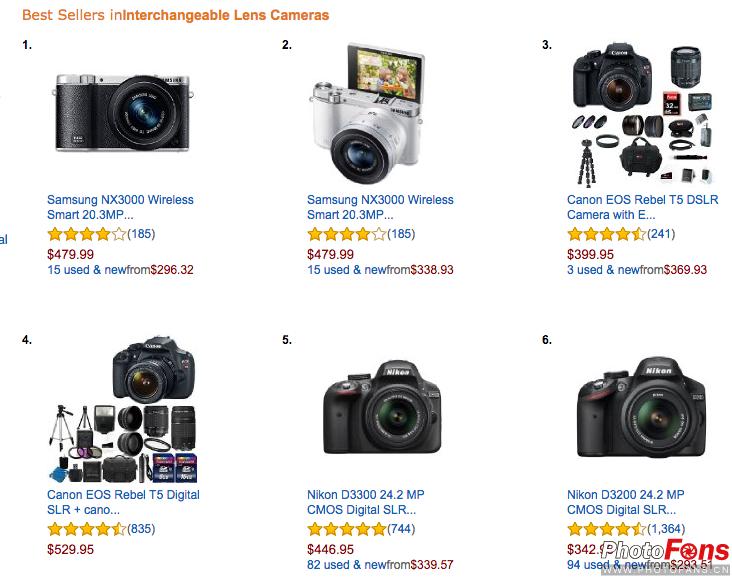
Task: Open 82 used & new from $339.57 offers
Action: tap(380, 565)
